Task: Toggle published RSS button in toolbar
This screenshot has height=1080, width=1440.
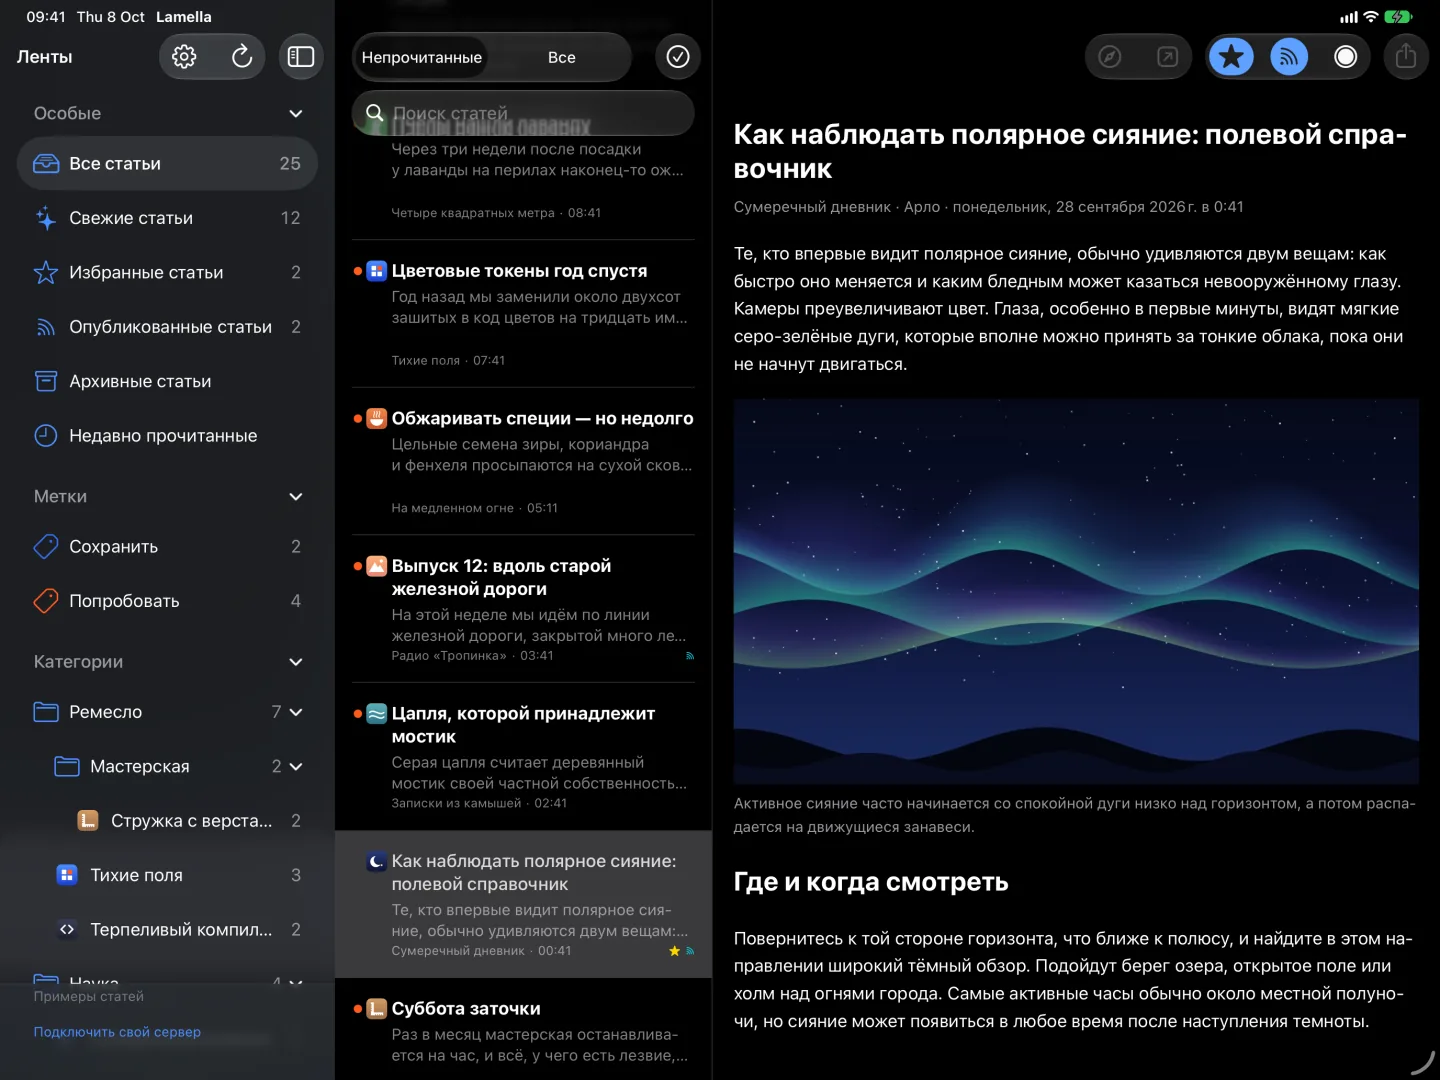Action: pyautogui.click(x=1289, y=57)
